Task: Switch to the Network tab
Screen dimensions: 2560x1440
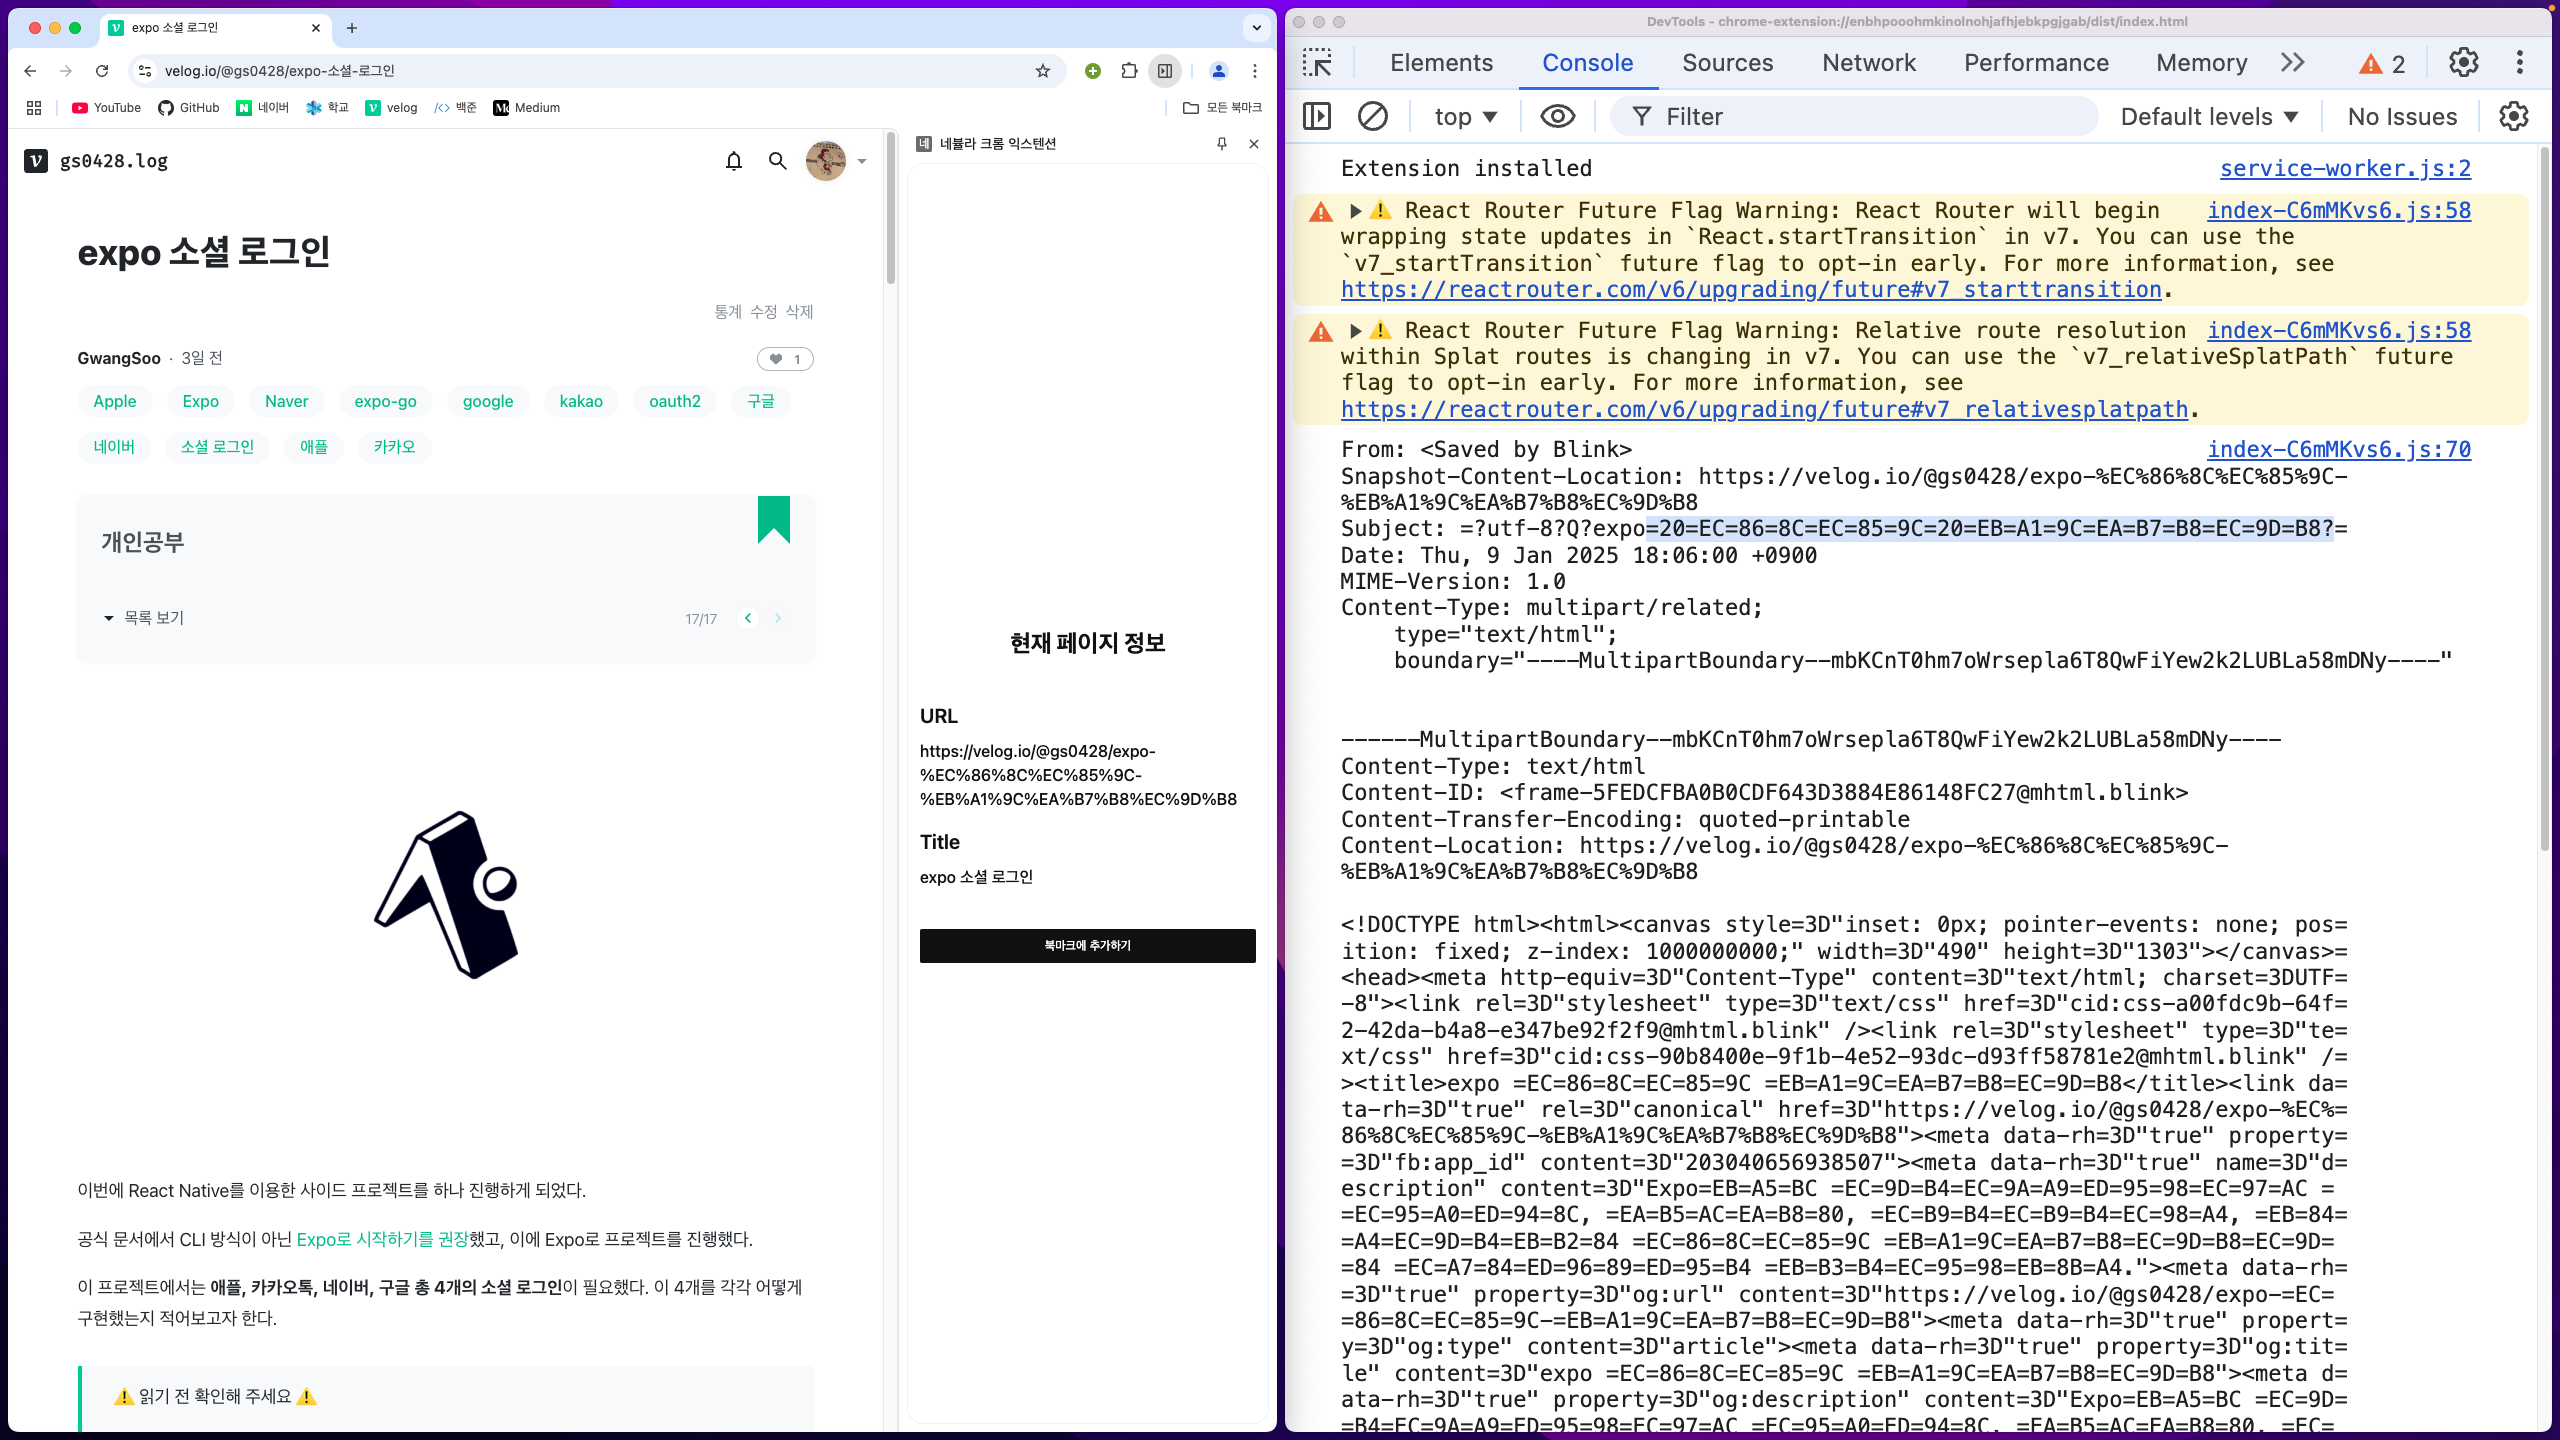Action: pyautogui.click(x=1868, y=63)
